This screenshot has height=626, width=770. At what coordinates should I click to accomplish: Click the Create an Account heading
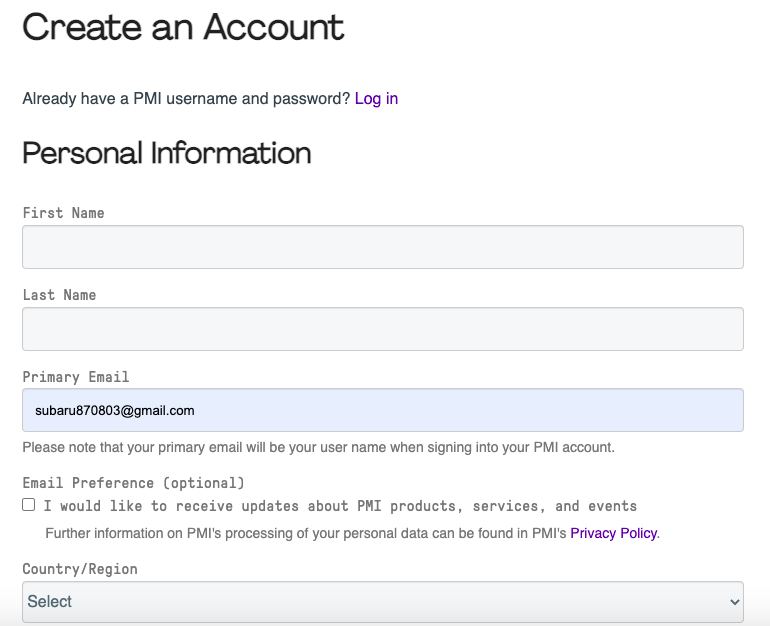coord(183,27)
